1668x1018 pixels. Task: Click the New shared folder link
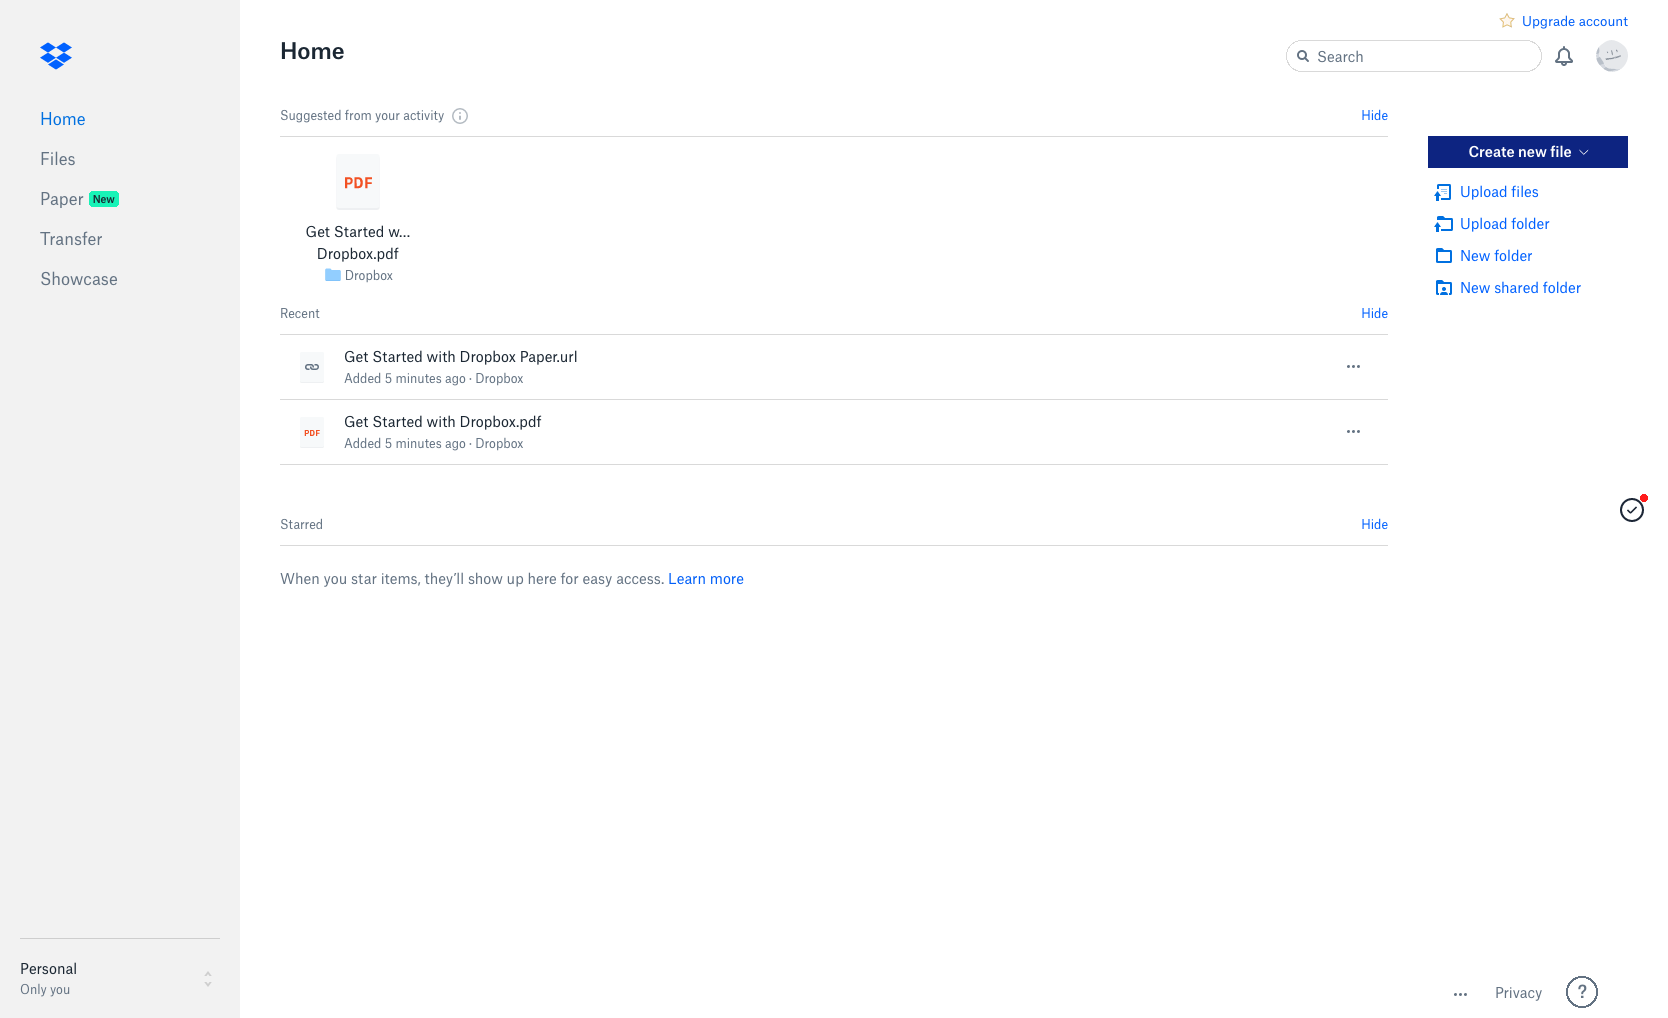(1520, 288)
